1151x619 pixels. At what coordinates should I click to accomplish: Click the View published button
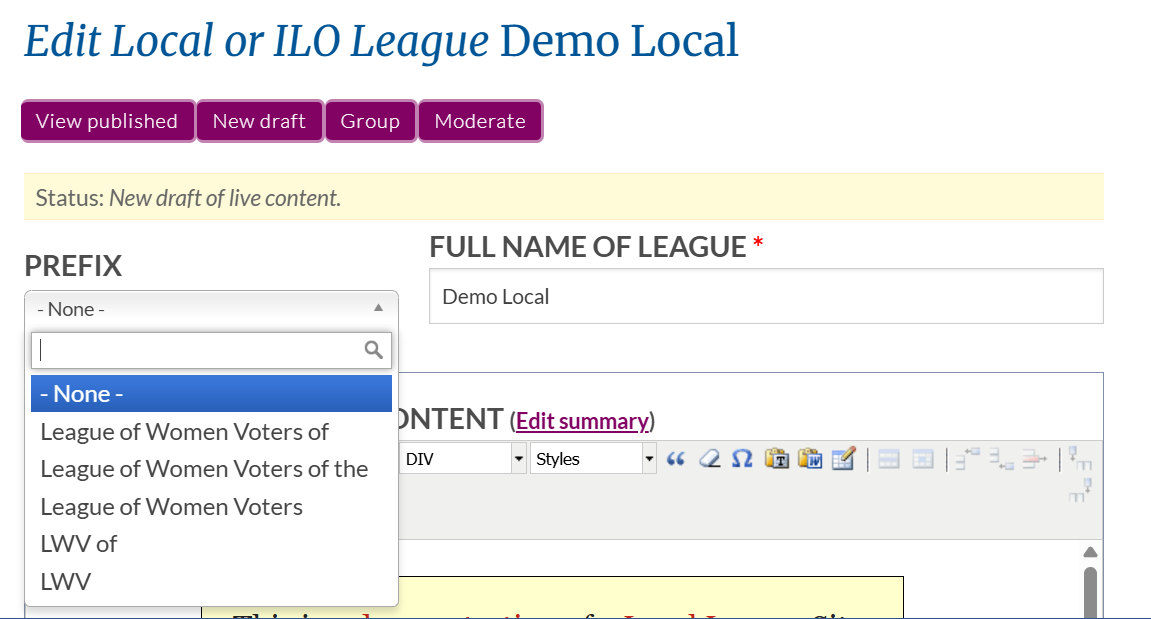[x=107, y=120]
